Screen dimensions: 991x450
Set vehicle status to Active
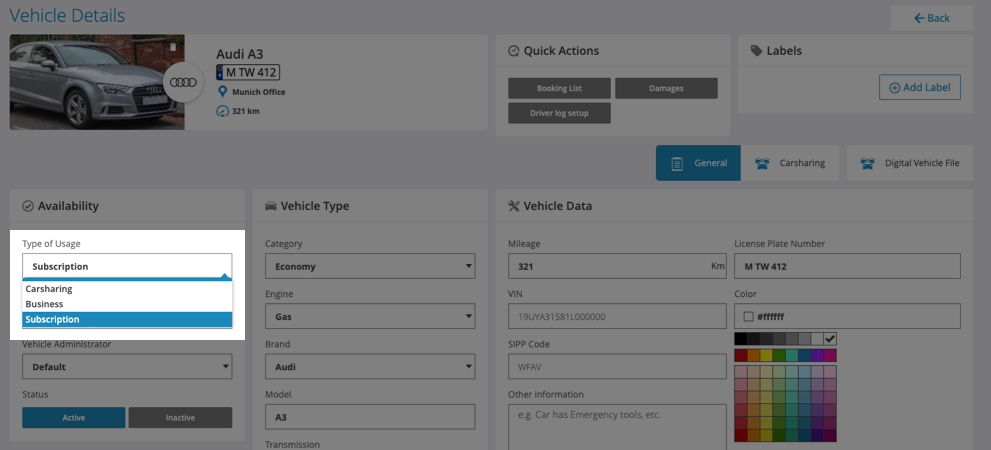(74, 417)
